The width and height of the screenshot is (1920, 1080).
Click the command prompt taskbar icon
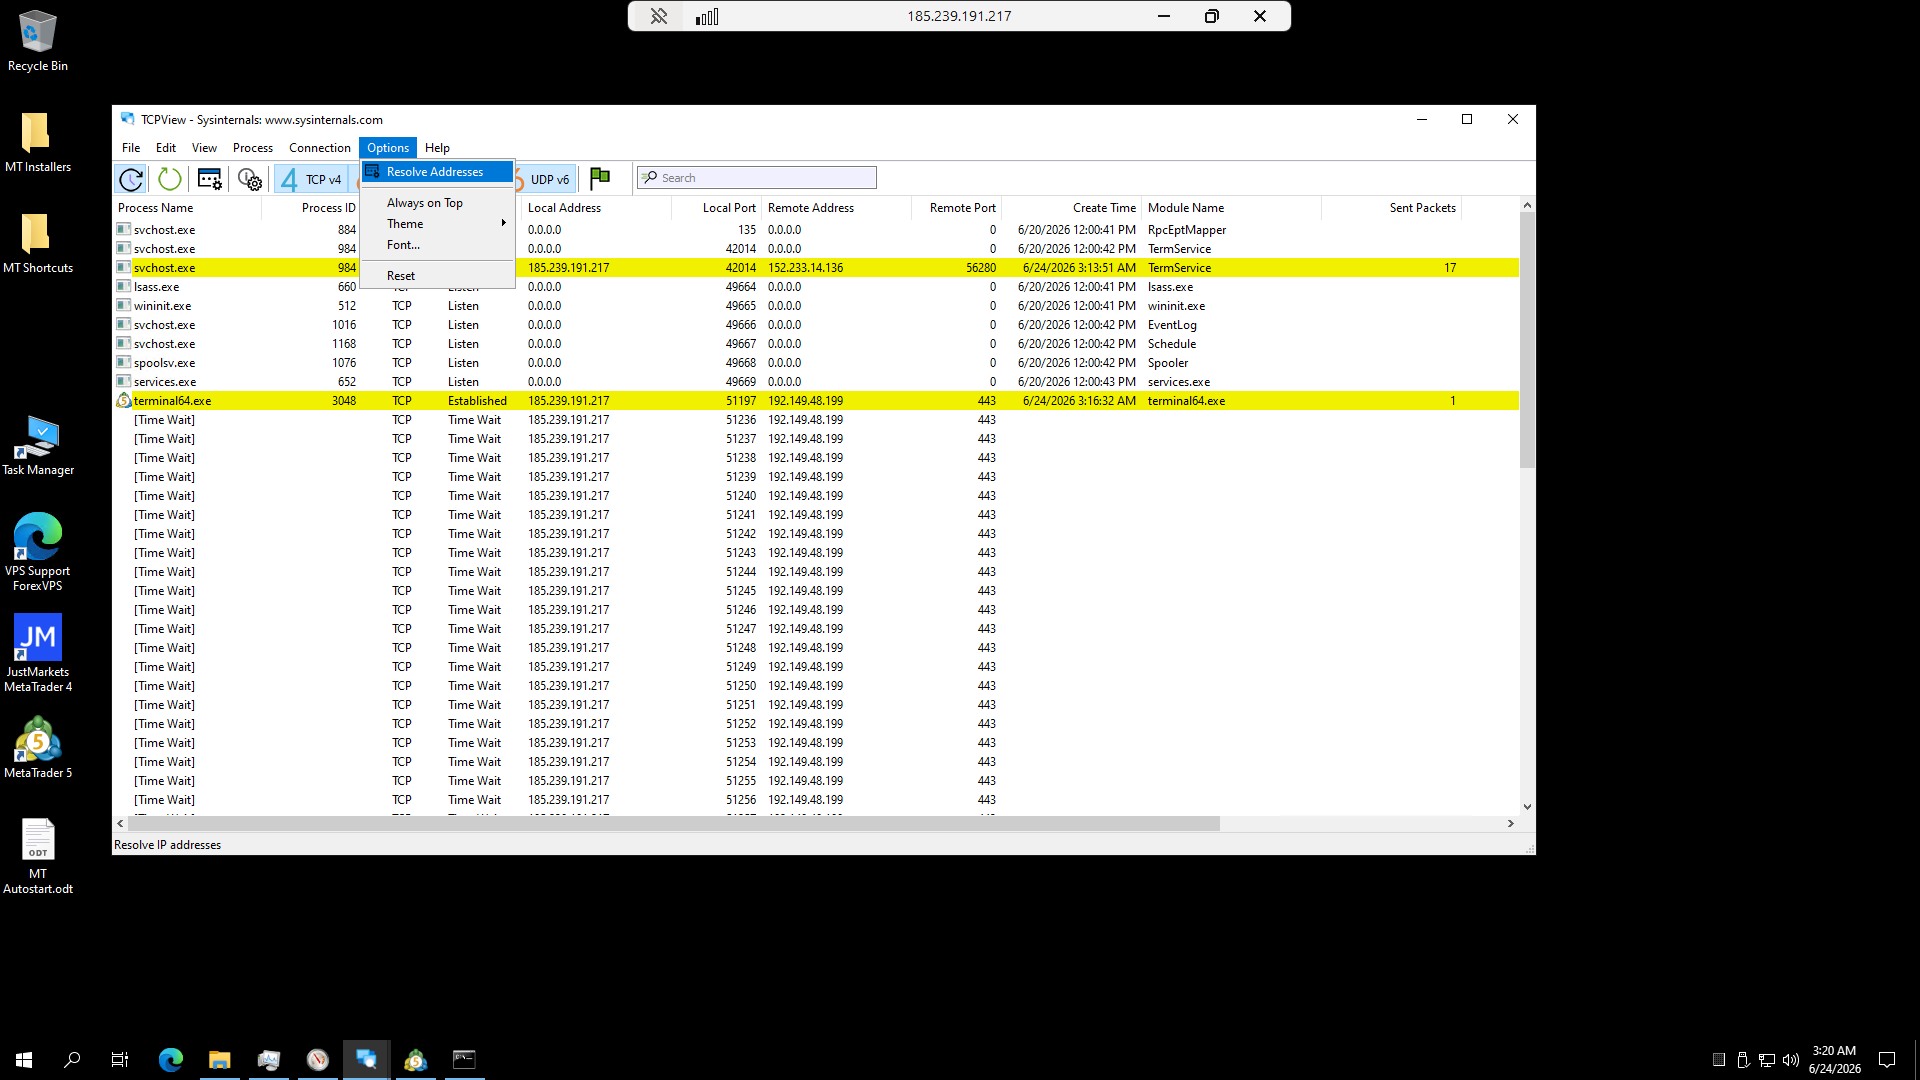pyautogui.click(x=464, y=1060)
